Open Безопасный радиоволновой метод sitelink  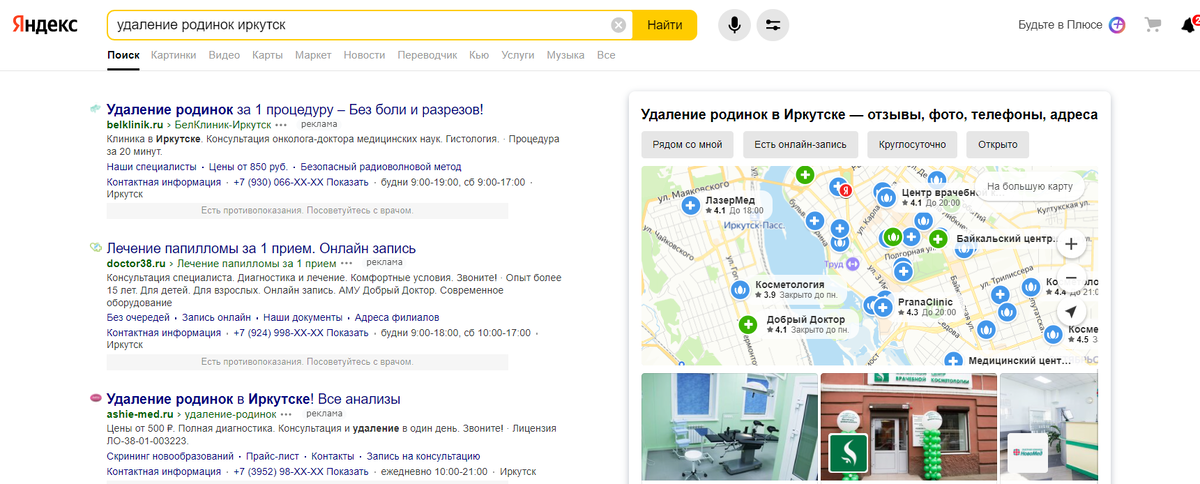click(x=381, y=167)
